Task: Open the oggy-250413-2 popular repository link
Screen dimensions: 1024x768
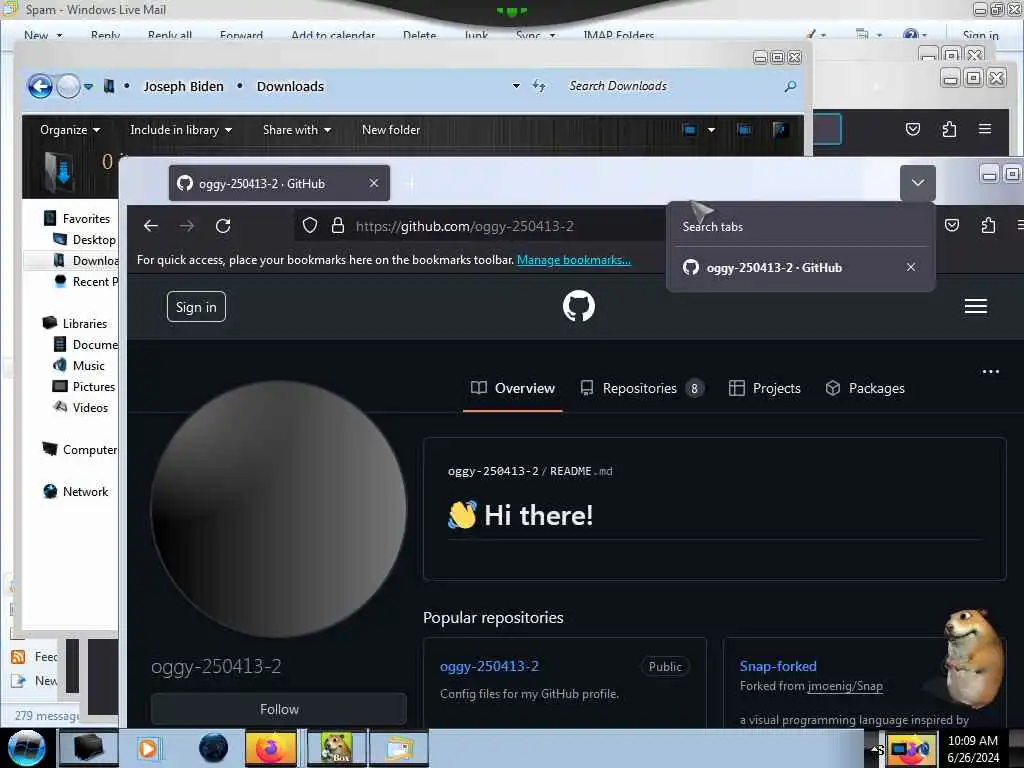Action: click(489, 666)
